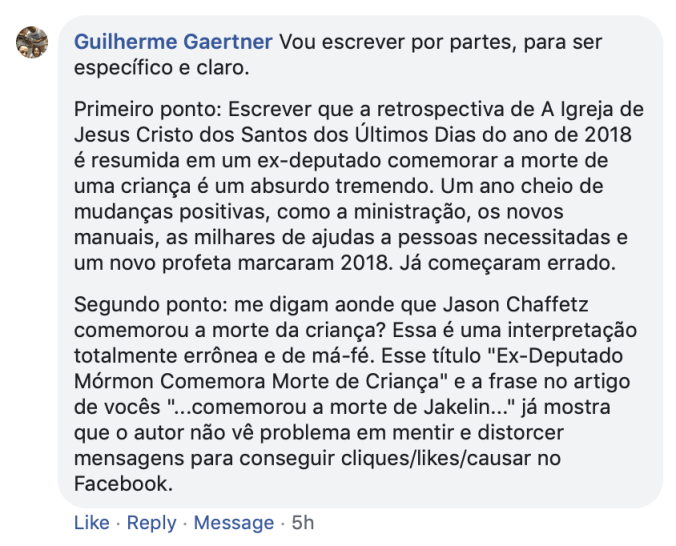Reply to the comment
676x546 pixels.
tap(151, 522)
